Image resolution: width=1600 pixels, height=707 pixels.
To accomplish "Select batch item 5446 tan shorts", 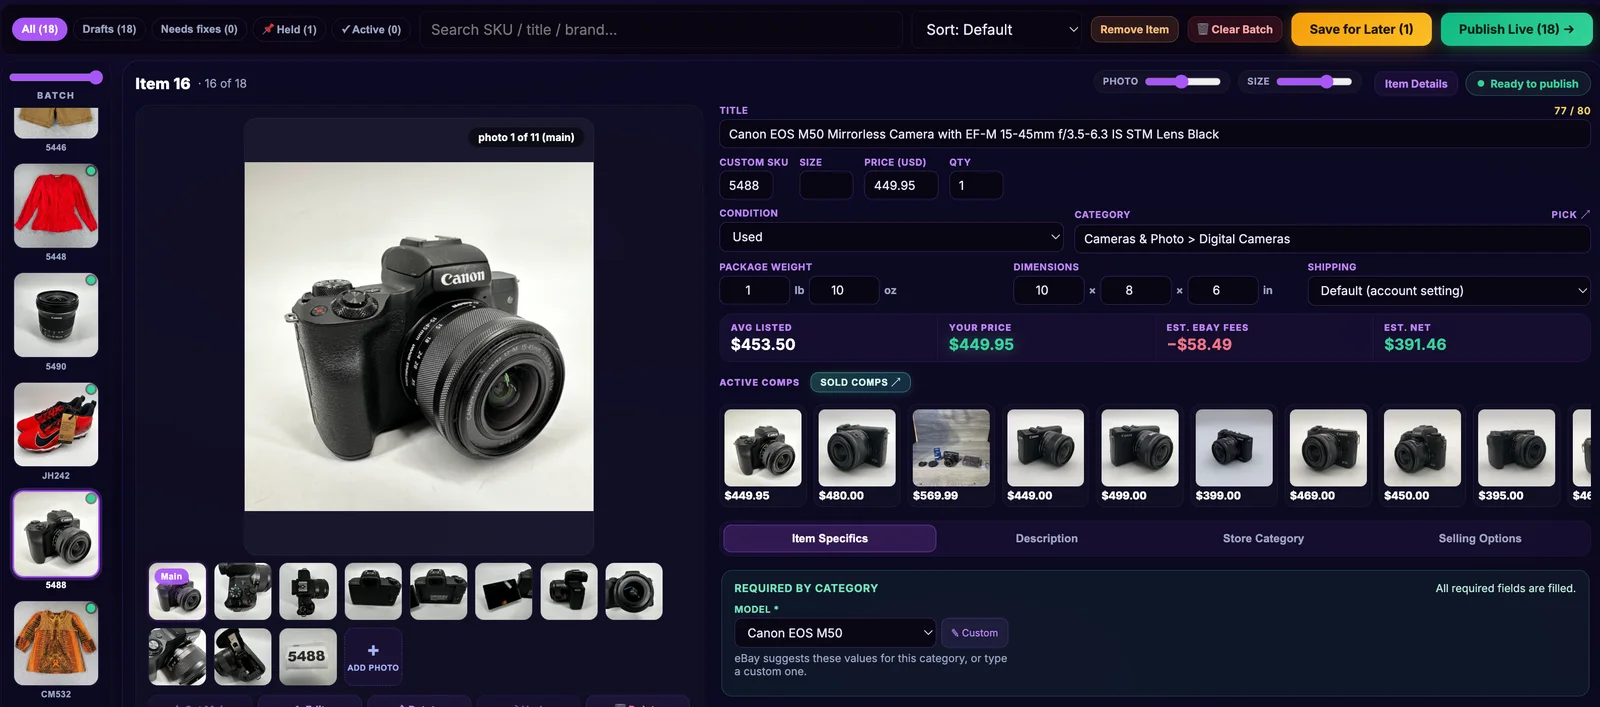I will (x=56, y=123).
